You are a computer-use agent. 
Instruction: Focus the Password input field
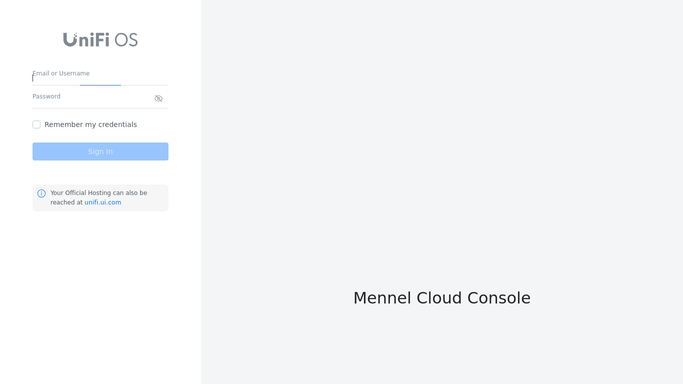[x=92, y=100]
